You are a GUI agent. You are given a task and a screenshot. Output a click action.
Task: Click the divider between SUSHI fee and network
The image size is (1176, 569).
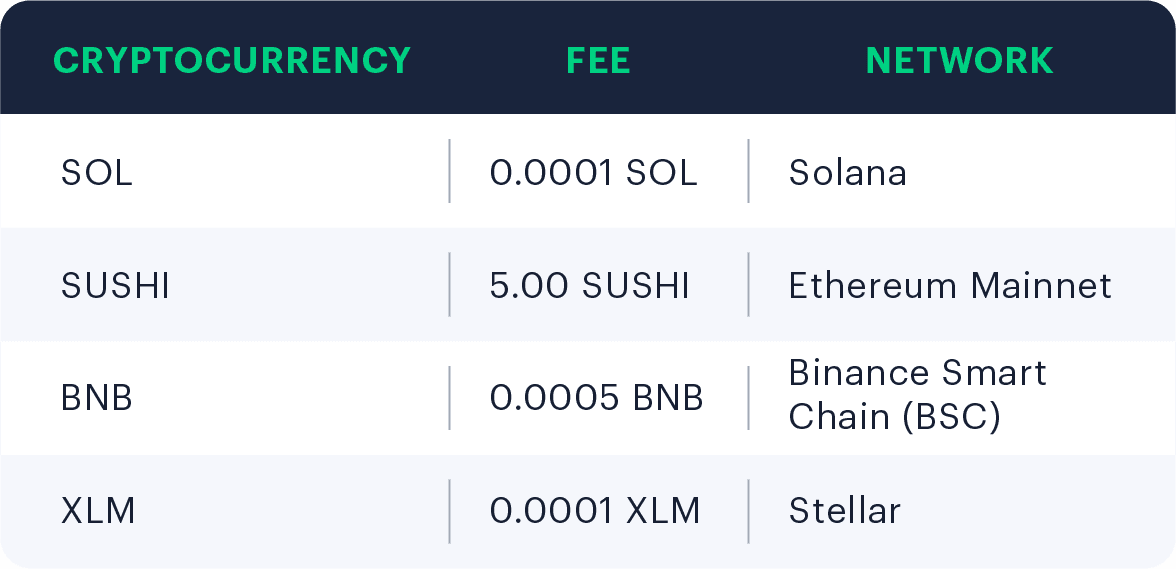pos(748,284)
